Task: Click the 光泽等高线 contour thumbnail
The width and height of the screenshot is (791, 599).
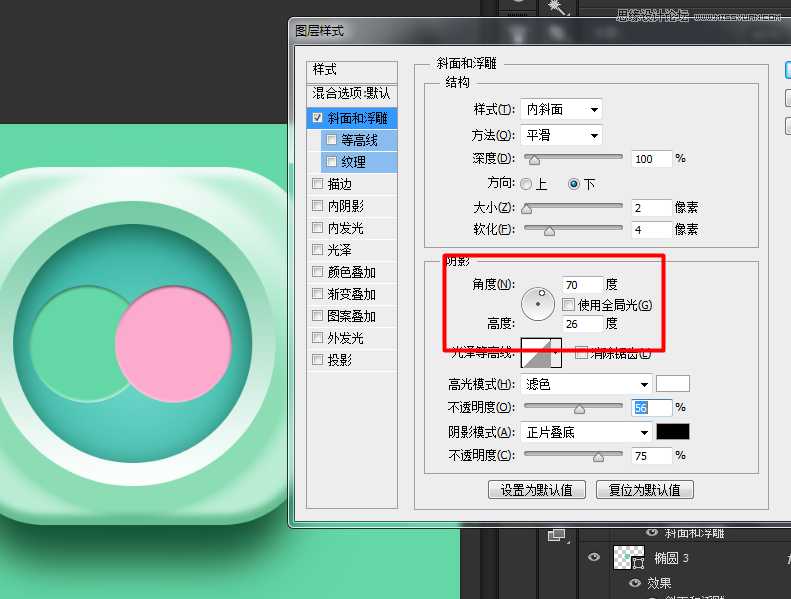Action: pyautogui.click(x=536, y=353)
